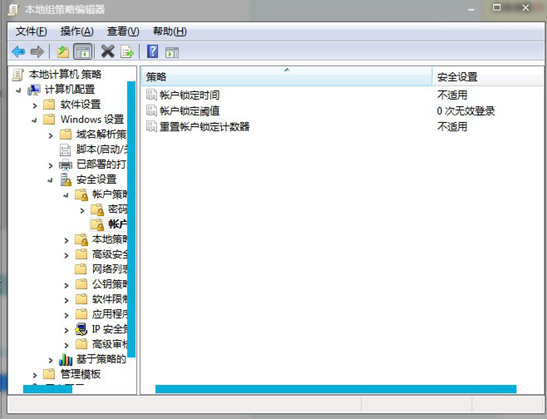Click the 管理模板 folder icon
The image size is (547, 420).
pos(49,374)
